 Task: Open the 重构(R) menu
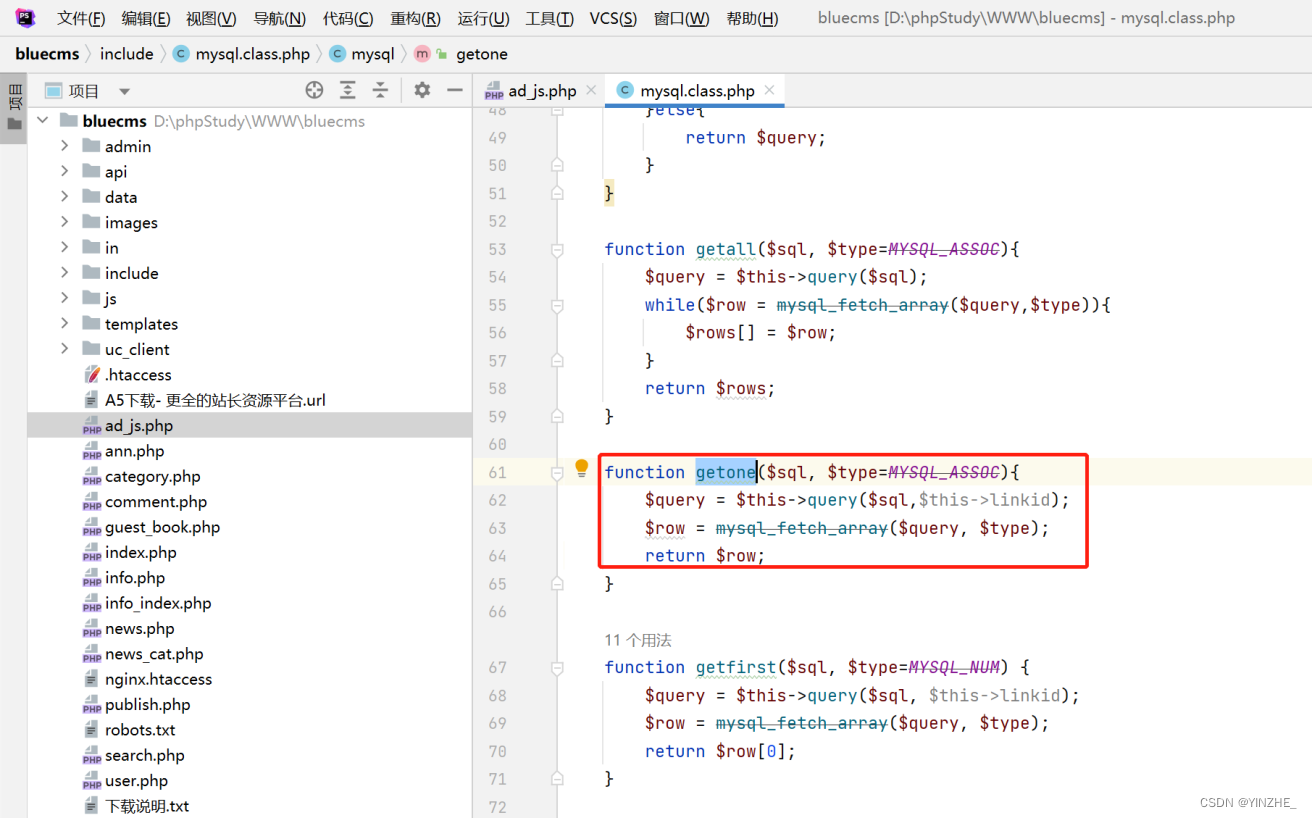point(415,18)
